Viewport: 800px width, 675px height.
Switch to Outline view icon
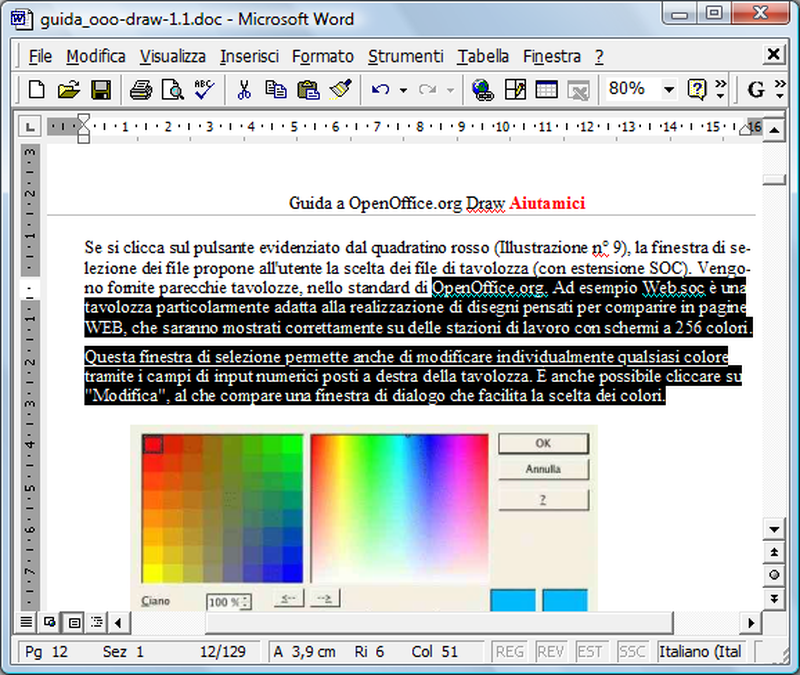(96, 622)
